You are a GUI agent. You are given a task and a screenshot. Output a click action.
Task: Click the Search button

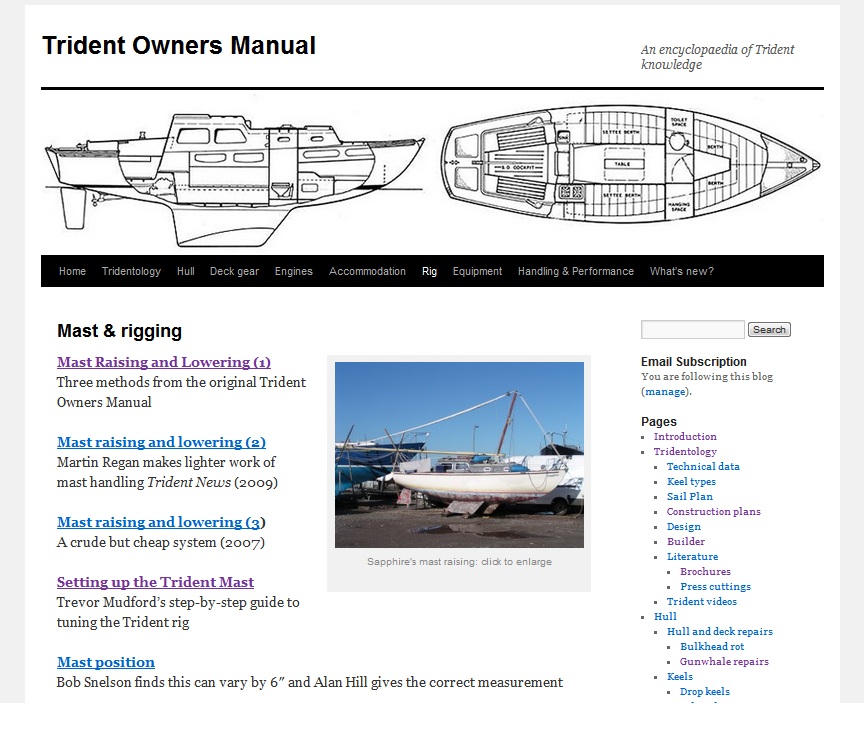coord(769,330)
